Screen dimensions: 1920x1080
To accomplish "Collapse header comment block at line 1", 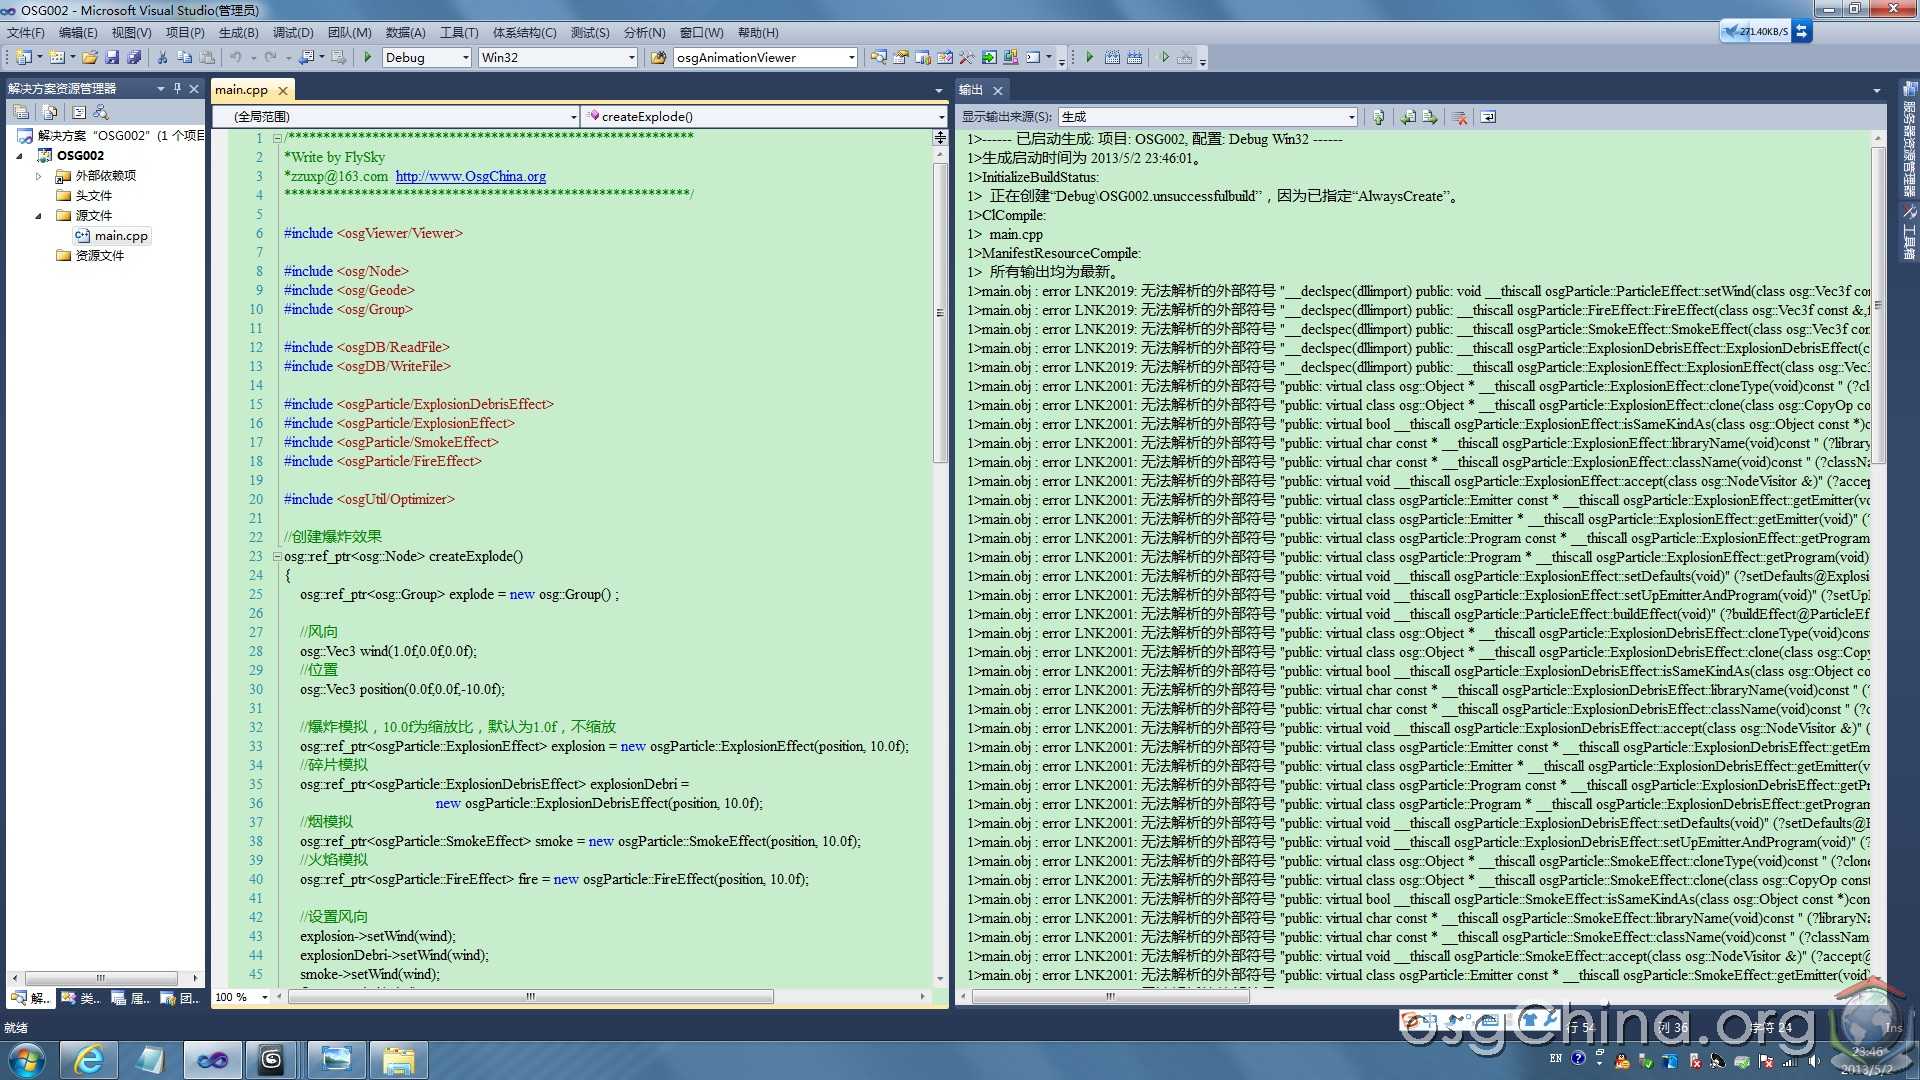I will [x=277, y=138].
